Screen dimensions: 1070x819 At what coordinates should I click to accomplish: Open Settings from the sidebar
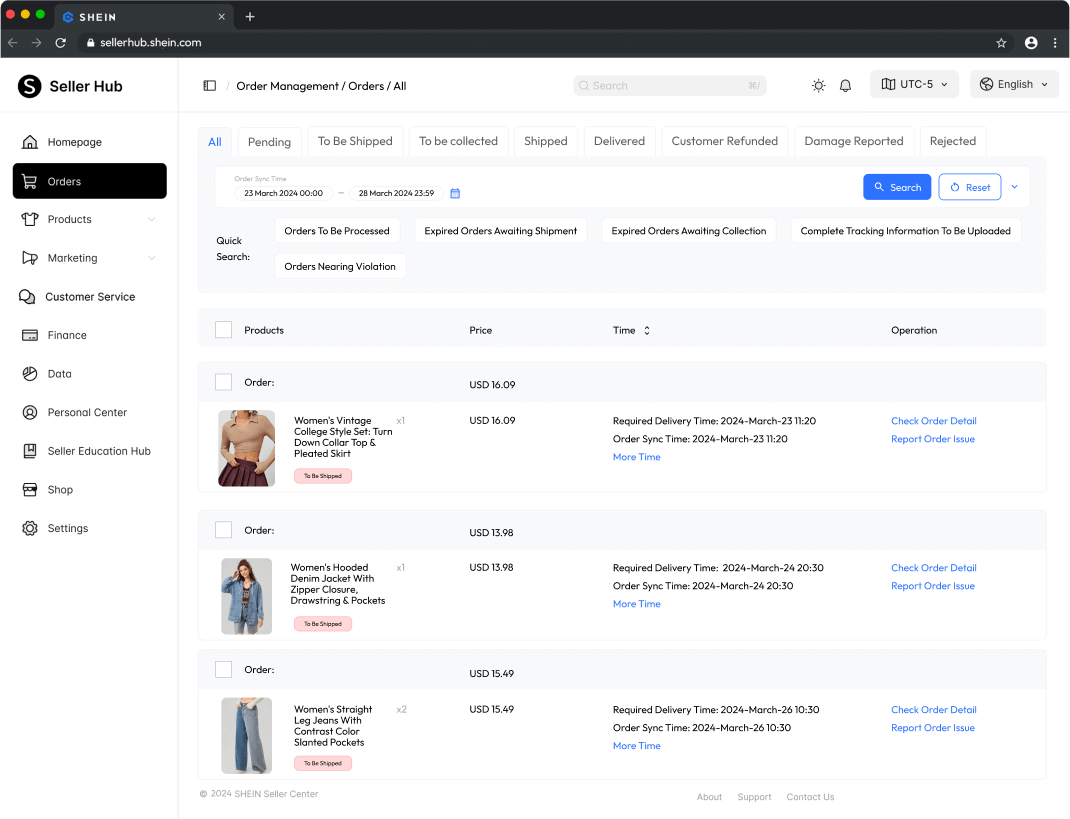[x=67, y=528]
